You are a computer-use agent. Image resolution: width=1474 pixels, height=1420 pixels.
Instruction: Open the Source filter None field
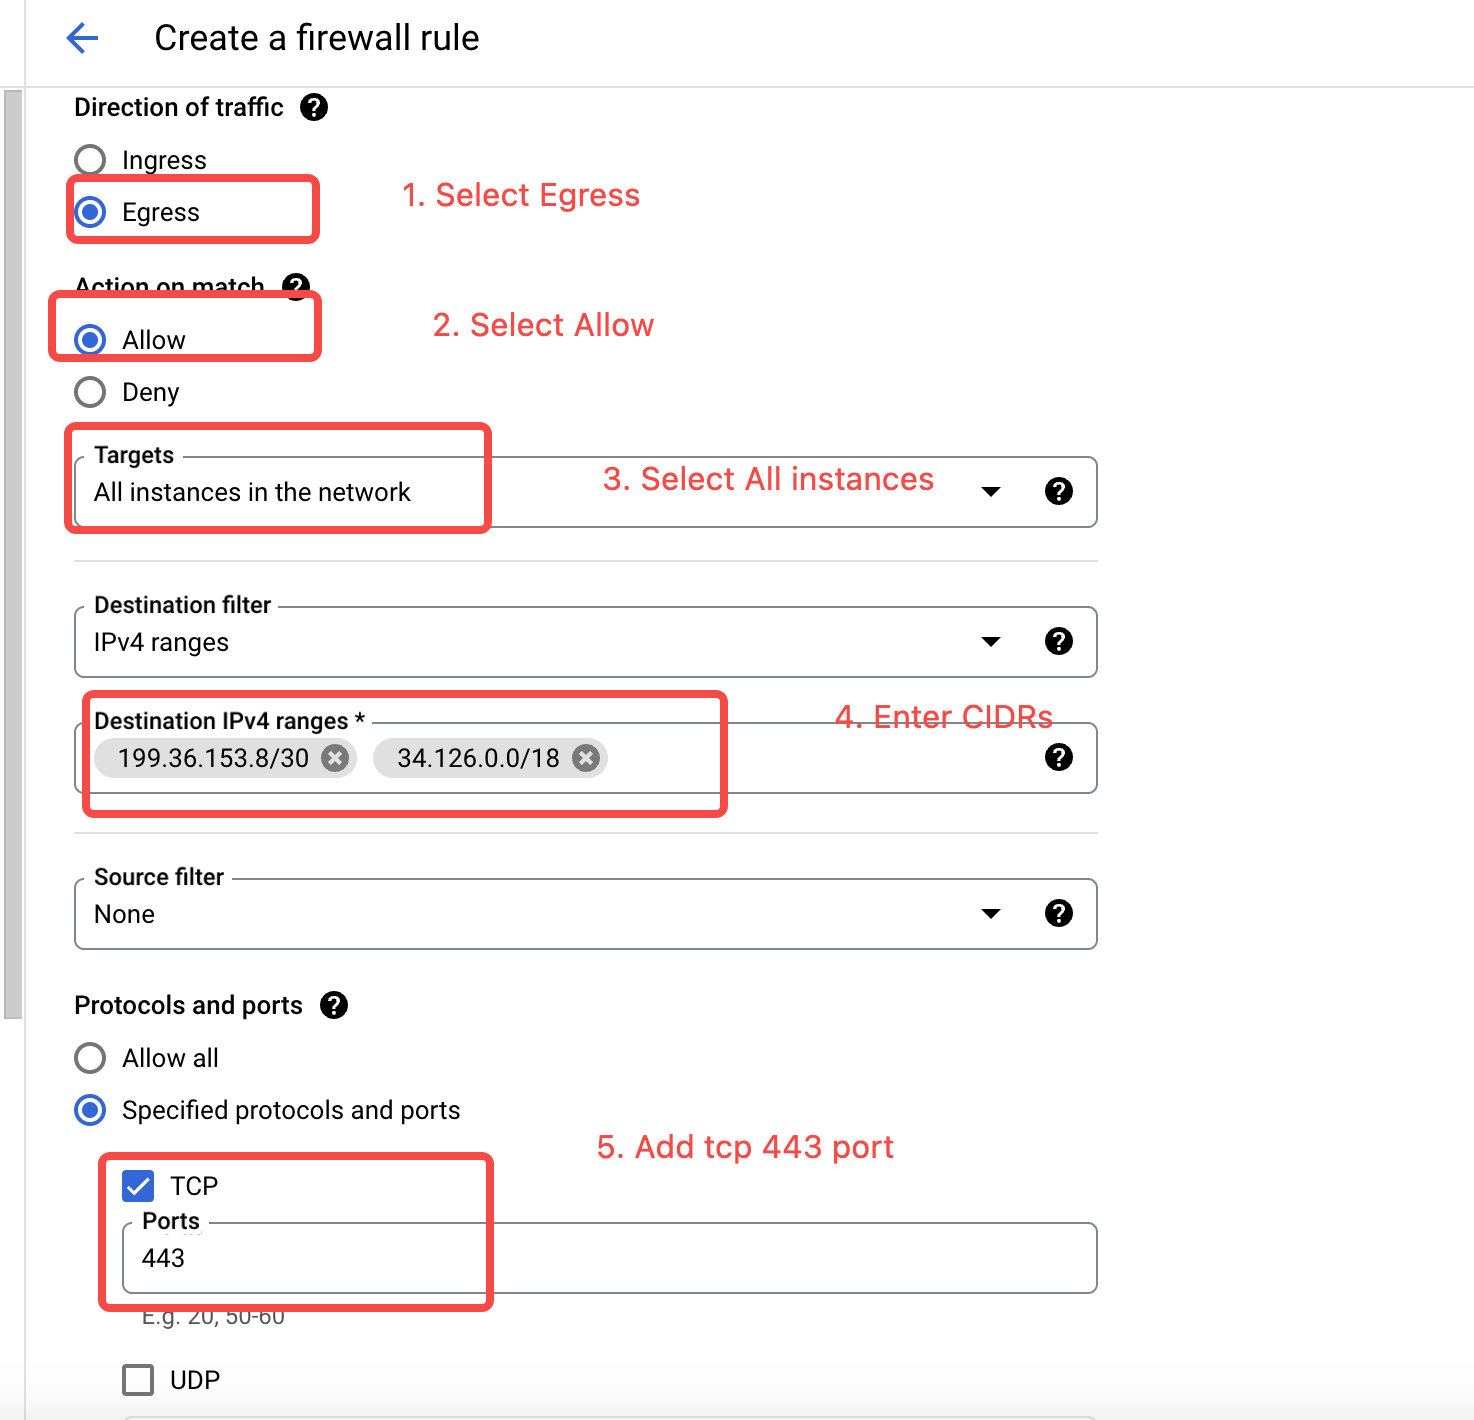click(x=586, y=913)
